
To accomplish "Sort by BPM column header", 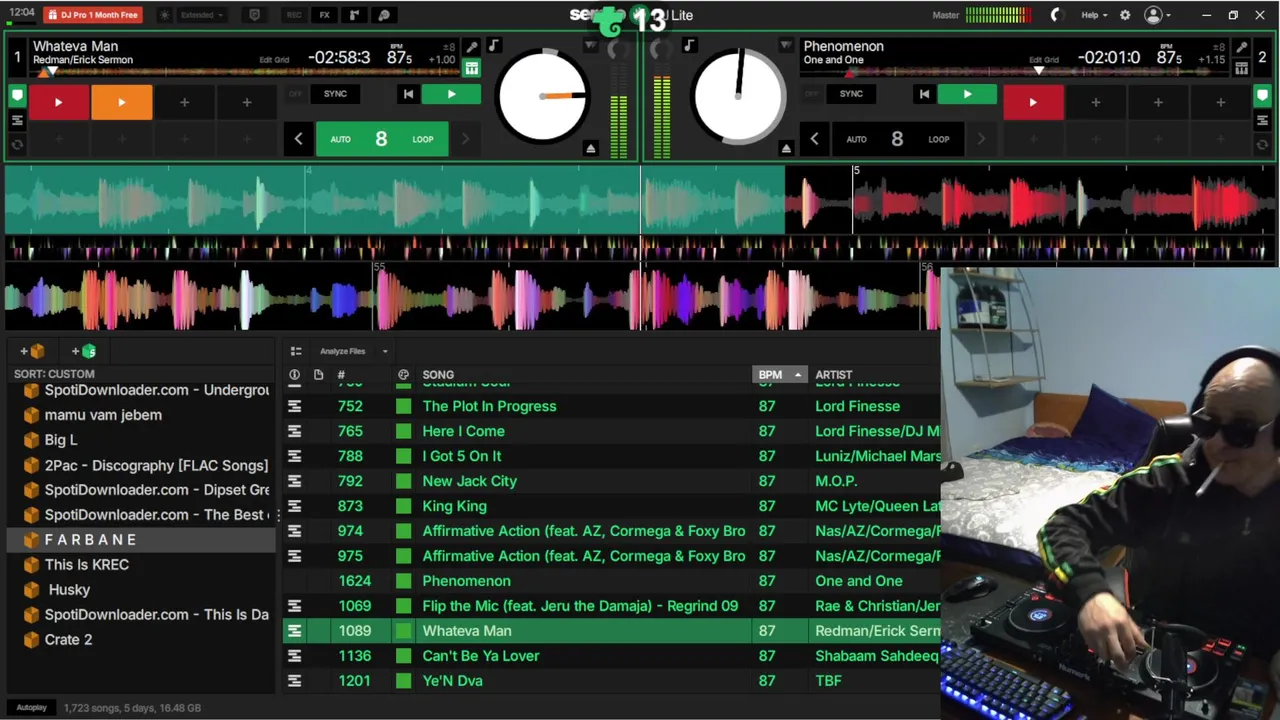I will click(x=778, y=375).
